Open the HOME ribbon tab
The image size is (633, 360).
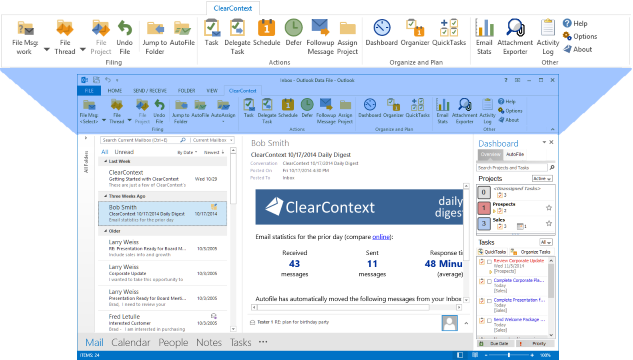115,91
